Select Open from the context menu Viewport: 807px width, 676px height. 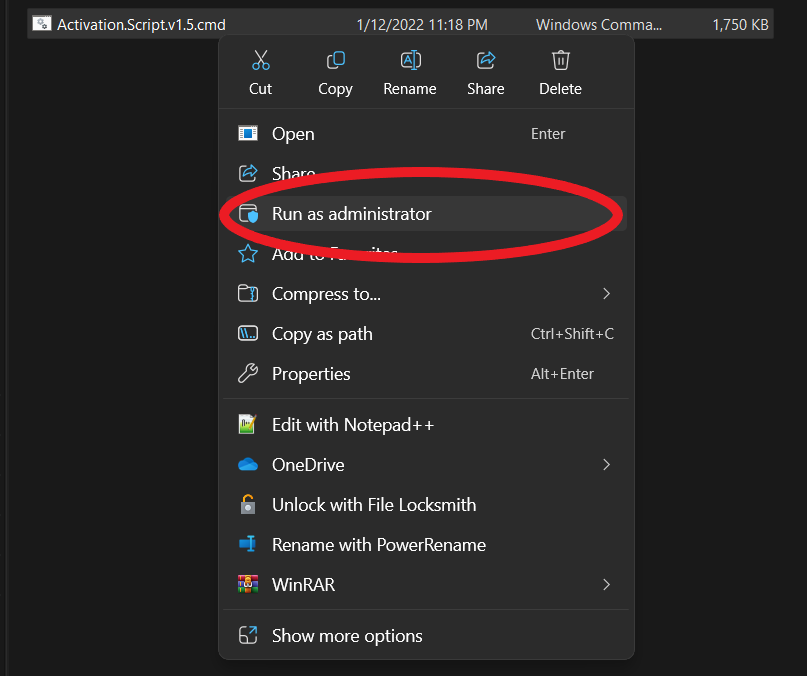click(293, 134)
